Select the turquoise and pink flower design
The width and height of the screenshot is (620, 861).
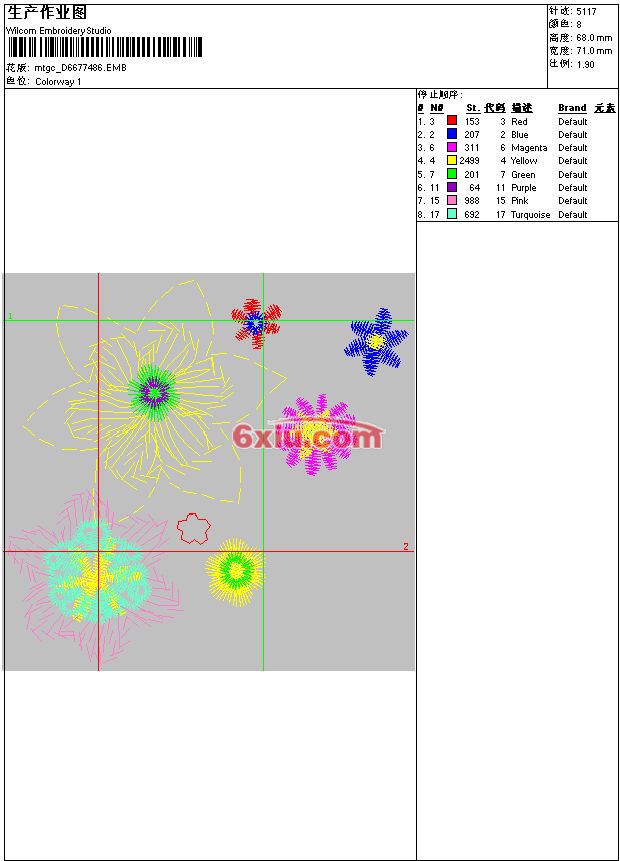point(94,578)
